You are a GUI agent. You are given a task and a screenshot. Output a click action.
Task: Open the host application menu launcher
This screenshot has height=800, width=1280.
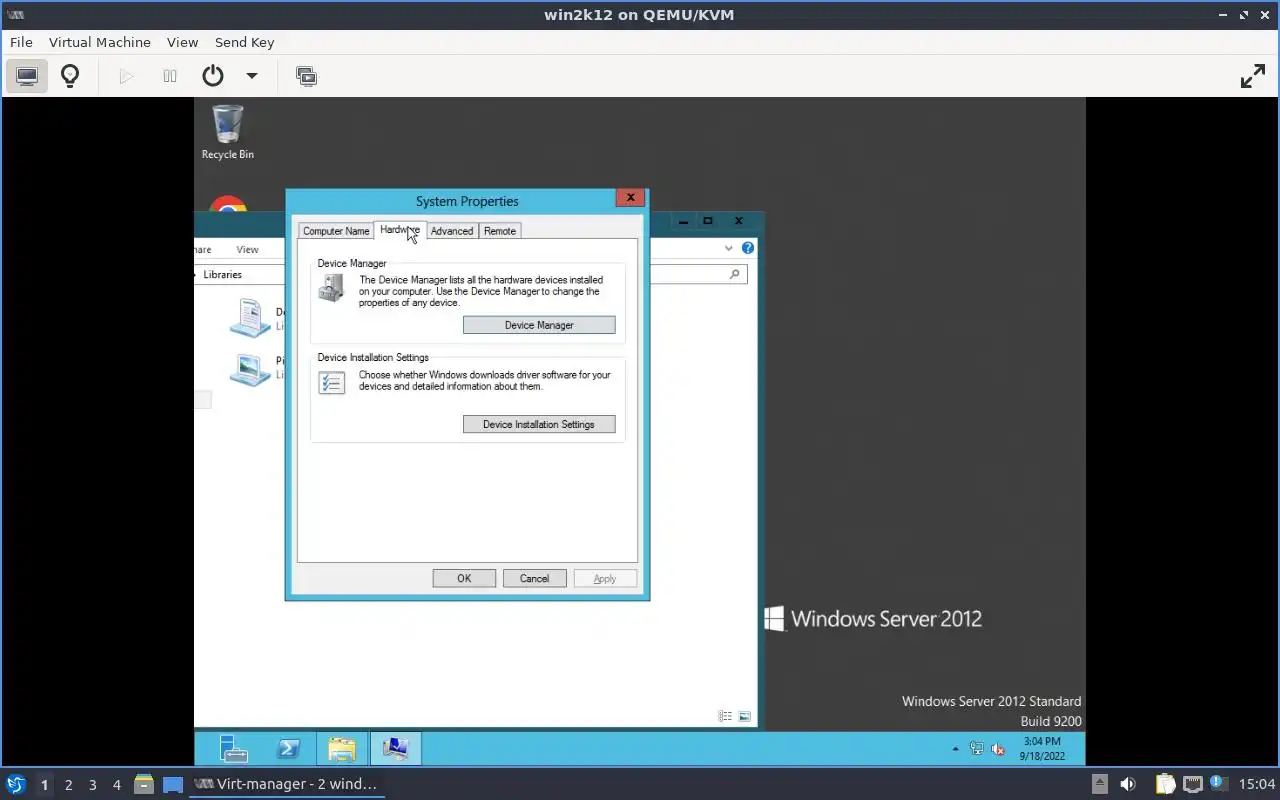click(x=15, y=784)
